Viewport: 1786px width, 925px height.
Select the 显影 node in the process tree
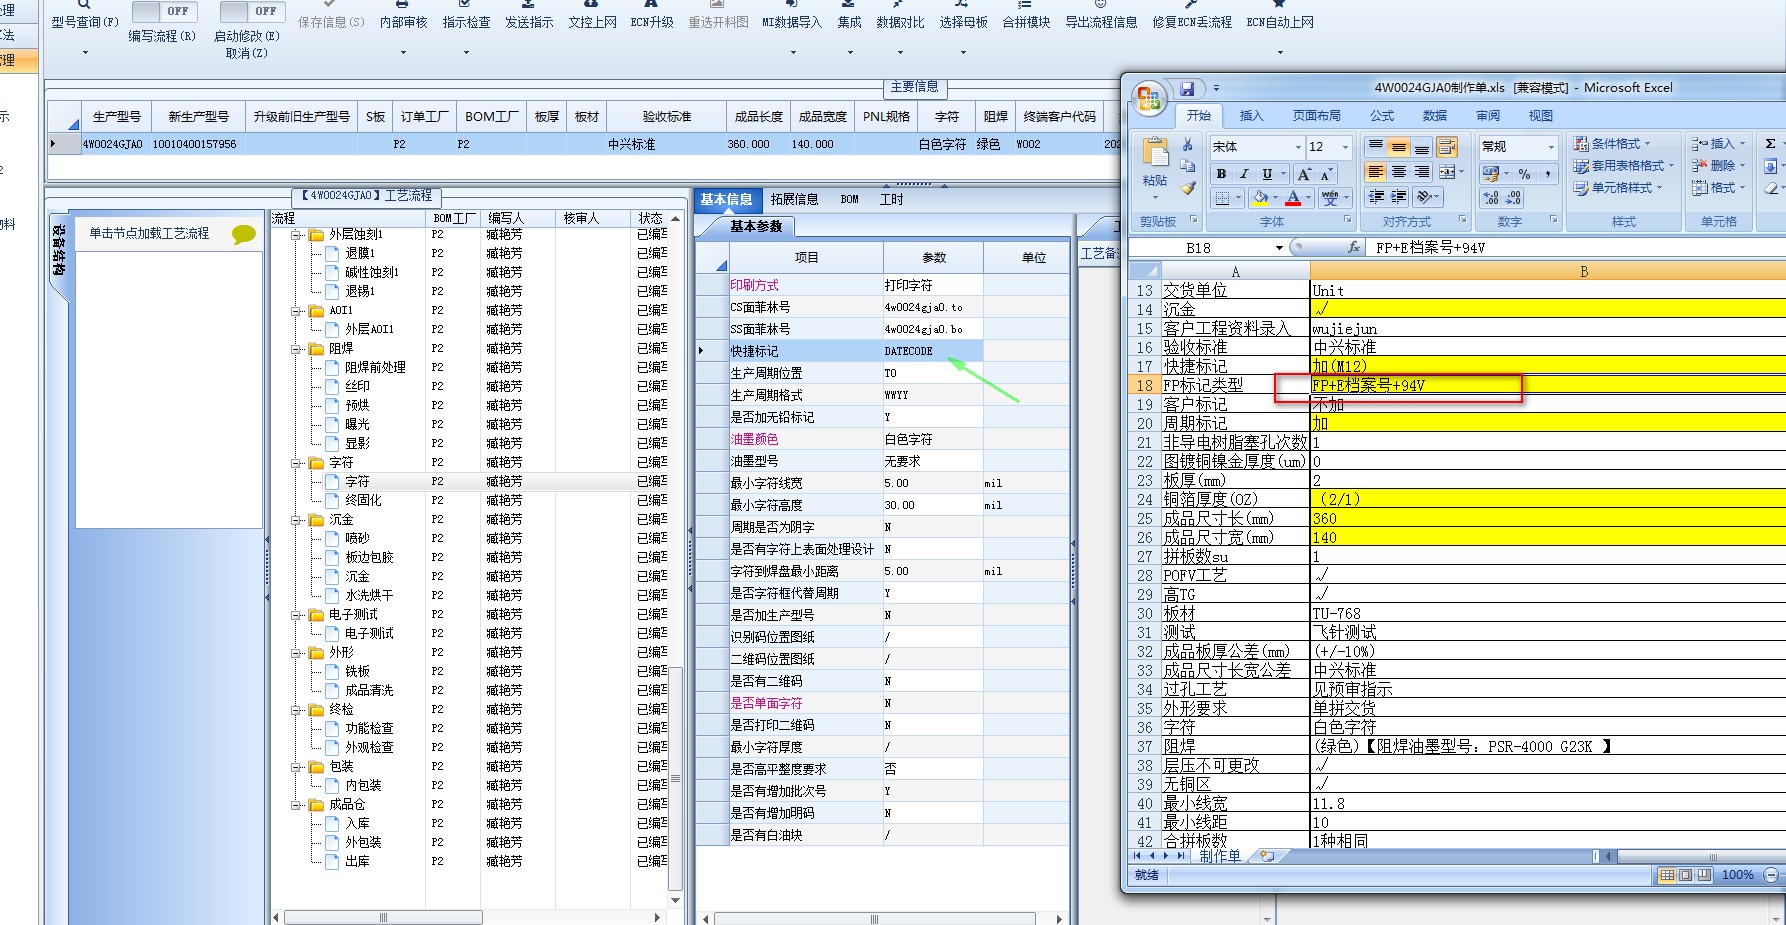[357, 443]
